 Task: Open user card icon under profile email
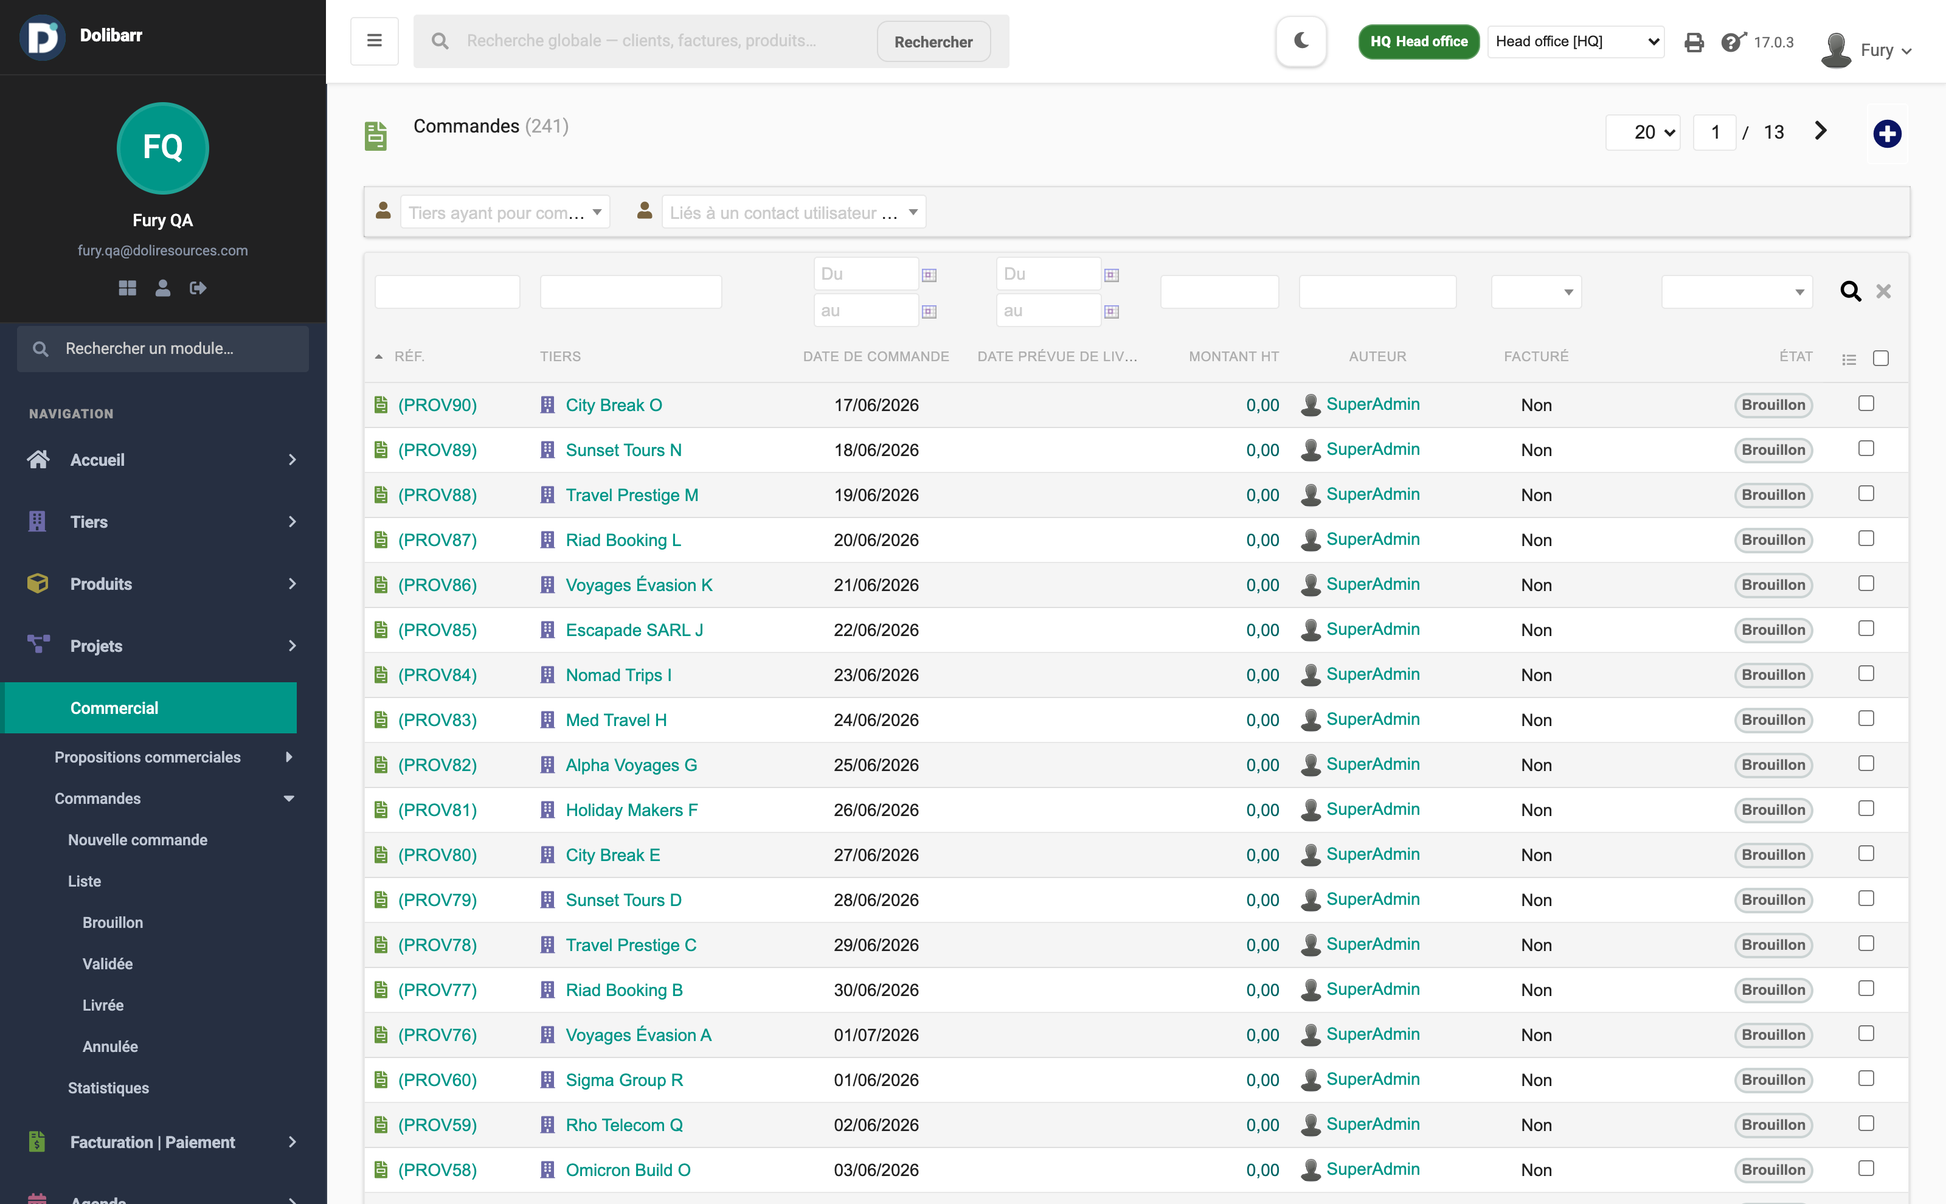point(163,288)
